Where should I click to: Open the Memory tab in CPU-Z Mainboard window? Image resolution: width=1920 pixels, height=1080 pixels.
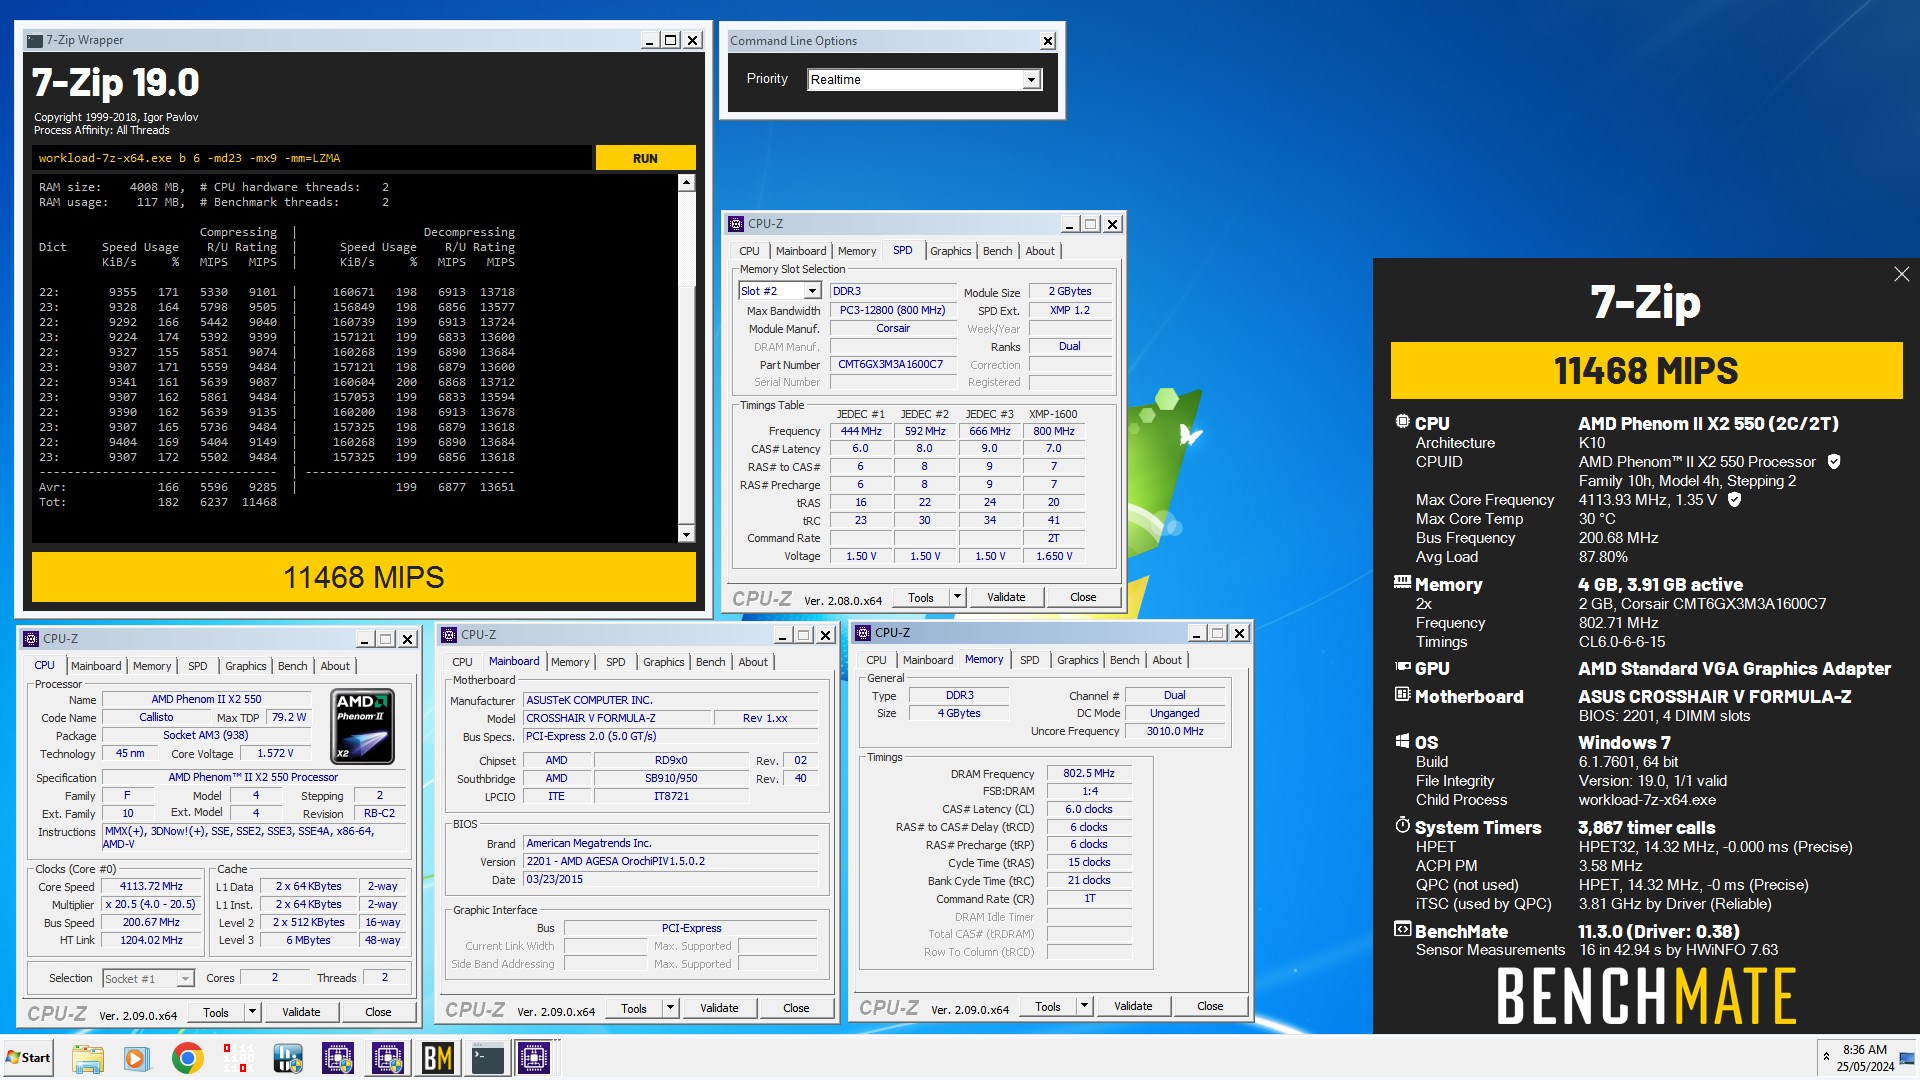click(x=570, y=662)
